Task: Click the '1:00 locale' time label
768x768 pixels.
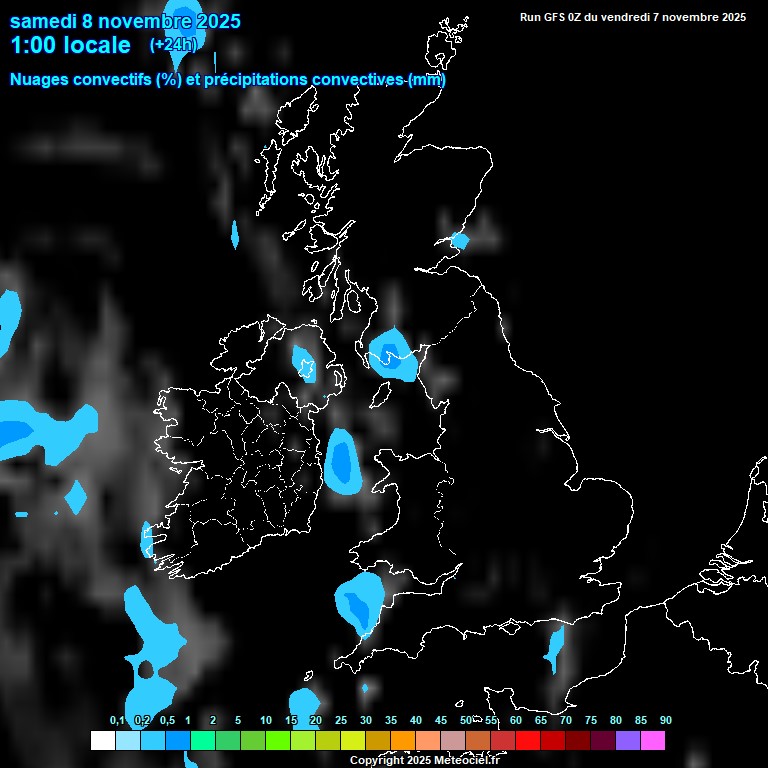Action: click(x=70, y=45)
